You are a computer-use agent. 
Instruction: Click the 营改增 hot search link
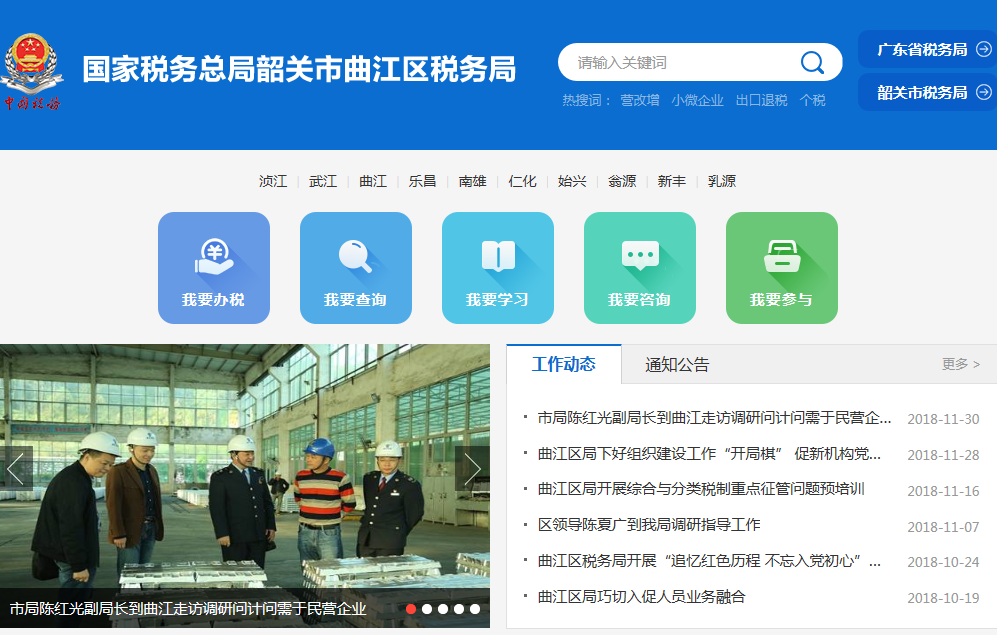tap(640, 100)
